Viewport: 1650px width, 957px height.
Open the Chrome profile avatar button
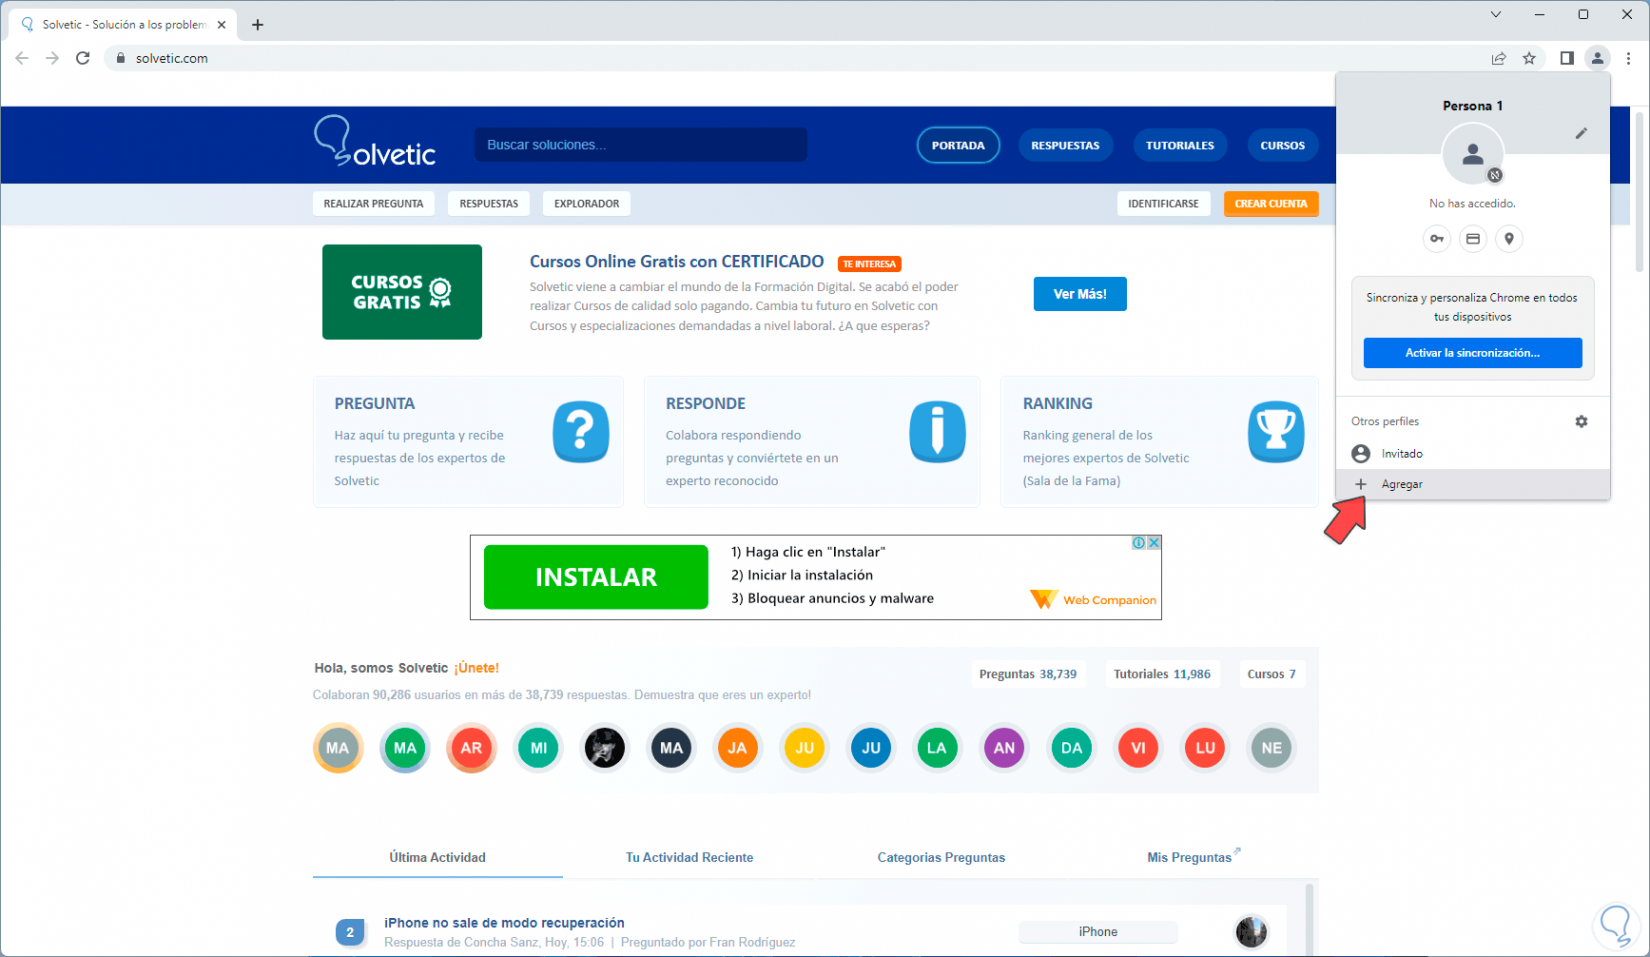(1597, 58)
